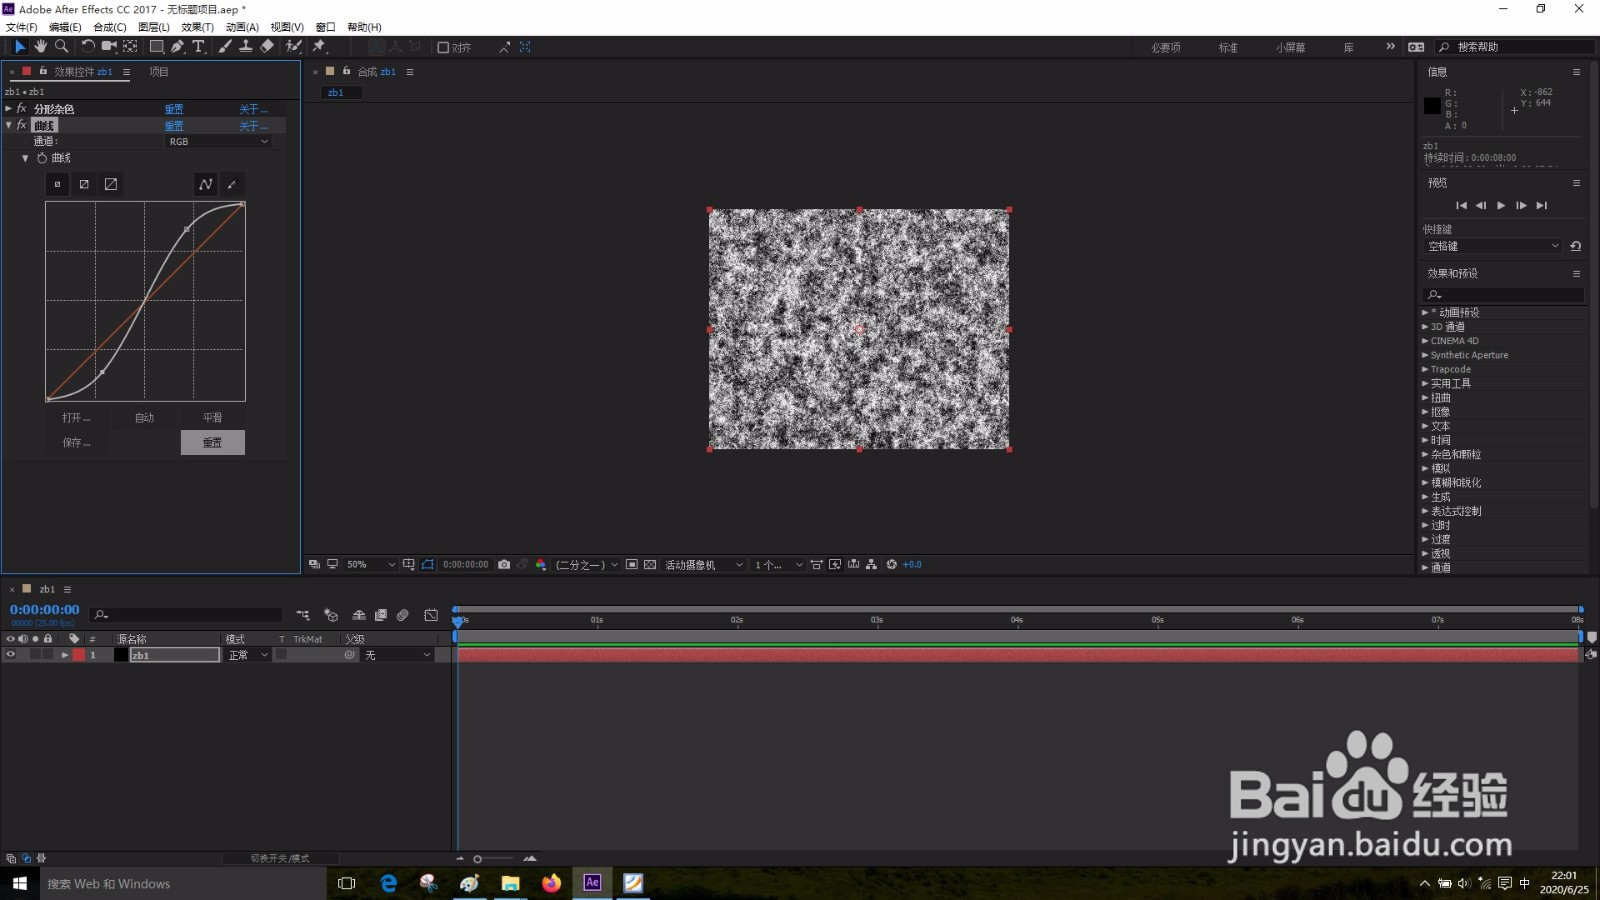The width and height of the screenshot is (1600, 900).
Task: Click 重置 link for 分形杂色 effect
Action: click(174, 109)
